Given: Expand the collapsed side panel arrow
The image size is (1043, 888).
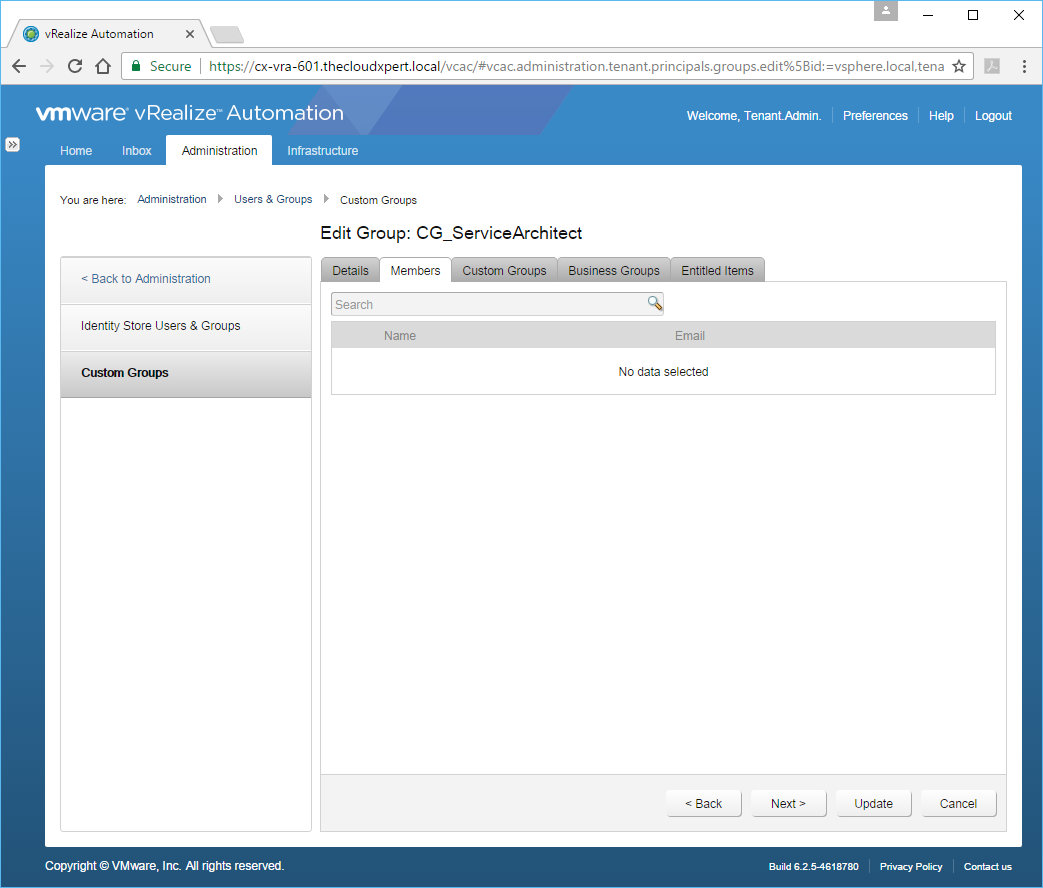Looking at the screenshot, I should tap(13, 144).
